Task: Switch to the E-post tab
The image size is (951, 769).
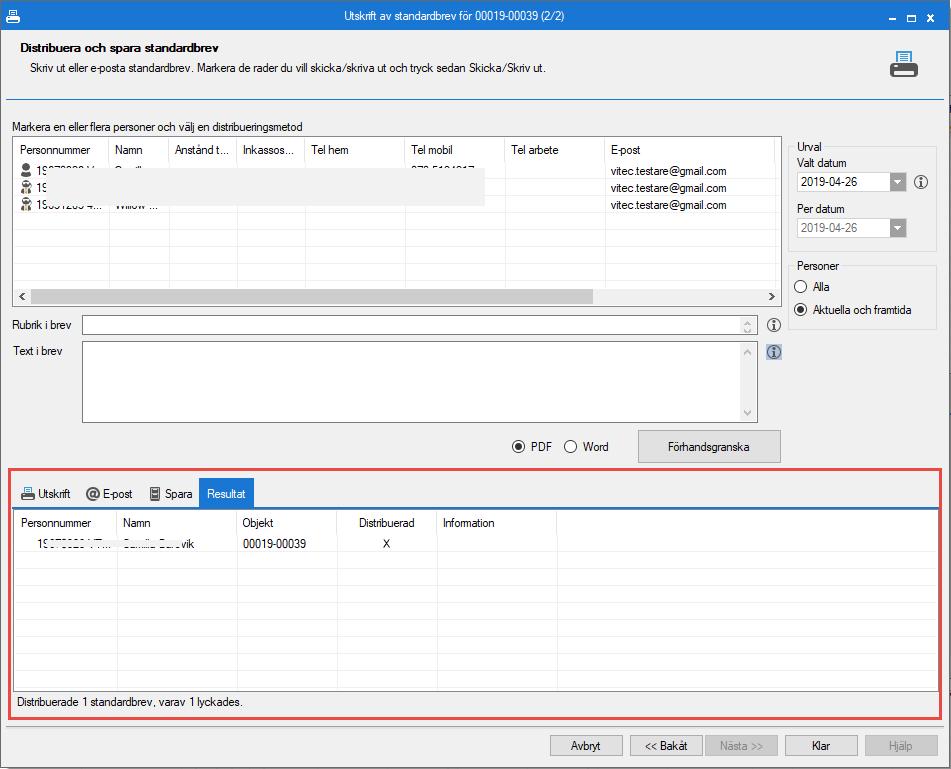Action: tap(109, 494)
